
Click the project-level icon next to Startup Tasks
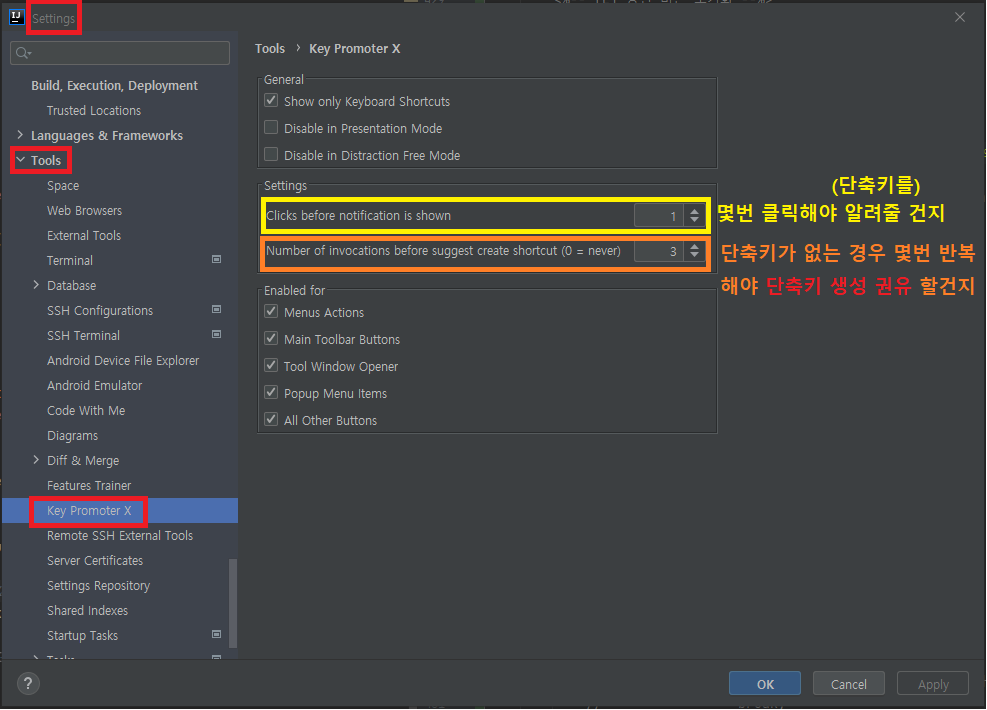(x=217, y=634)
